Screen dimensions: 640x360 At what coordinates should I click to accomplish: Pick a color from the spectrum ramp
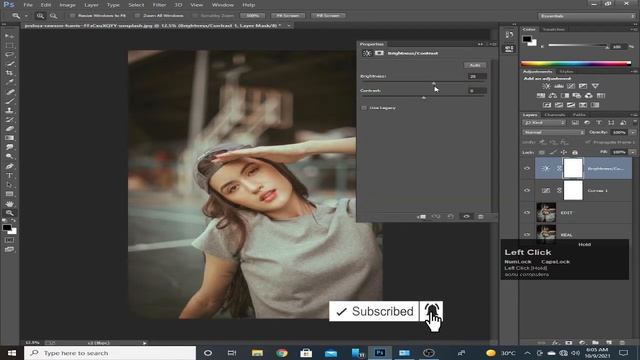point(576,63)
